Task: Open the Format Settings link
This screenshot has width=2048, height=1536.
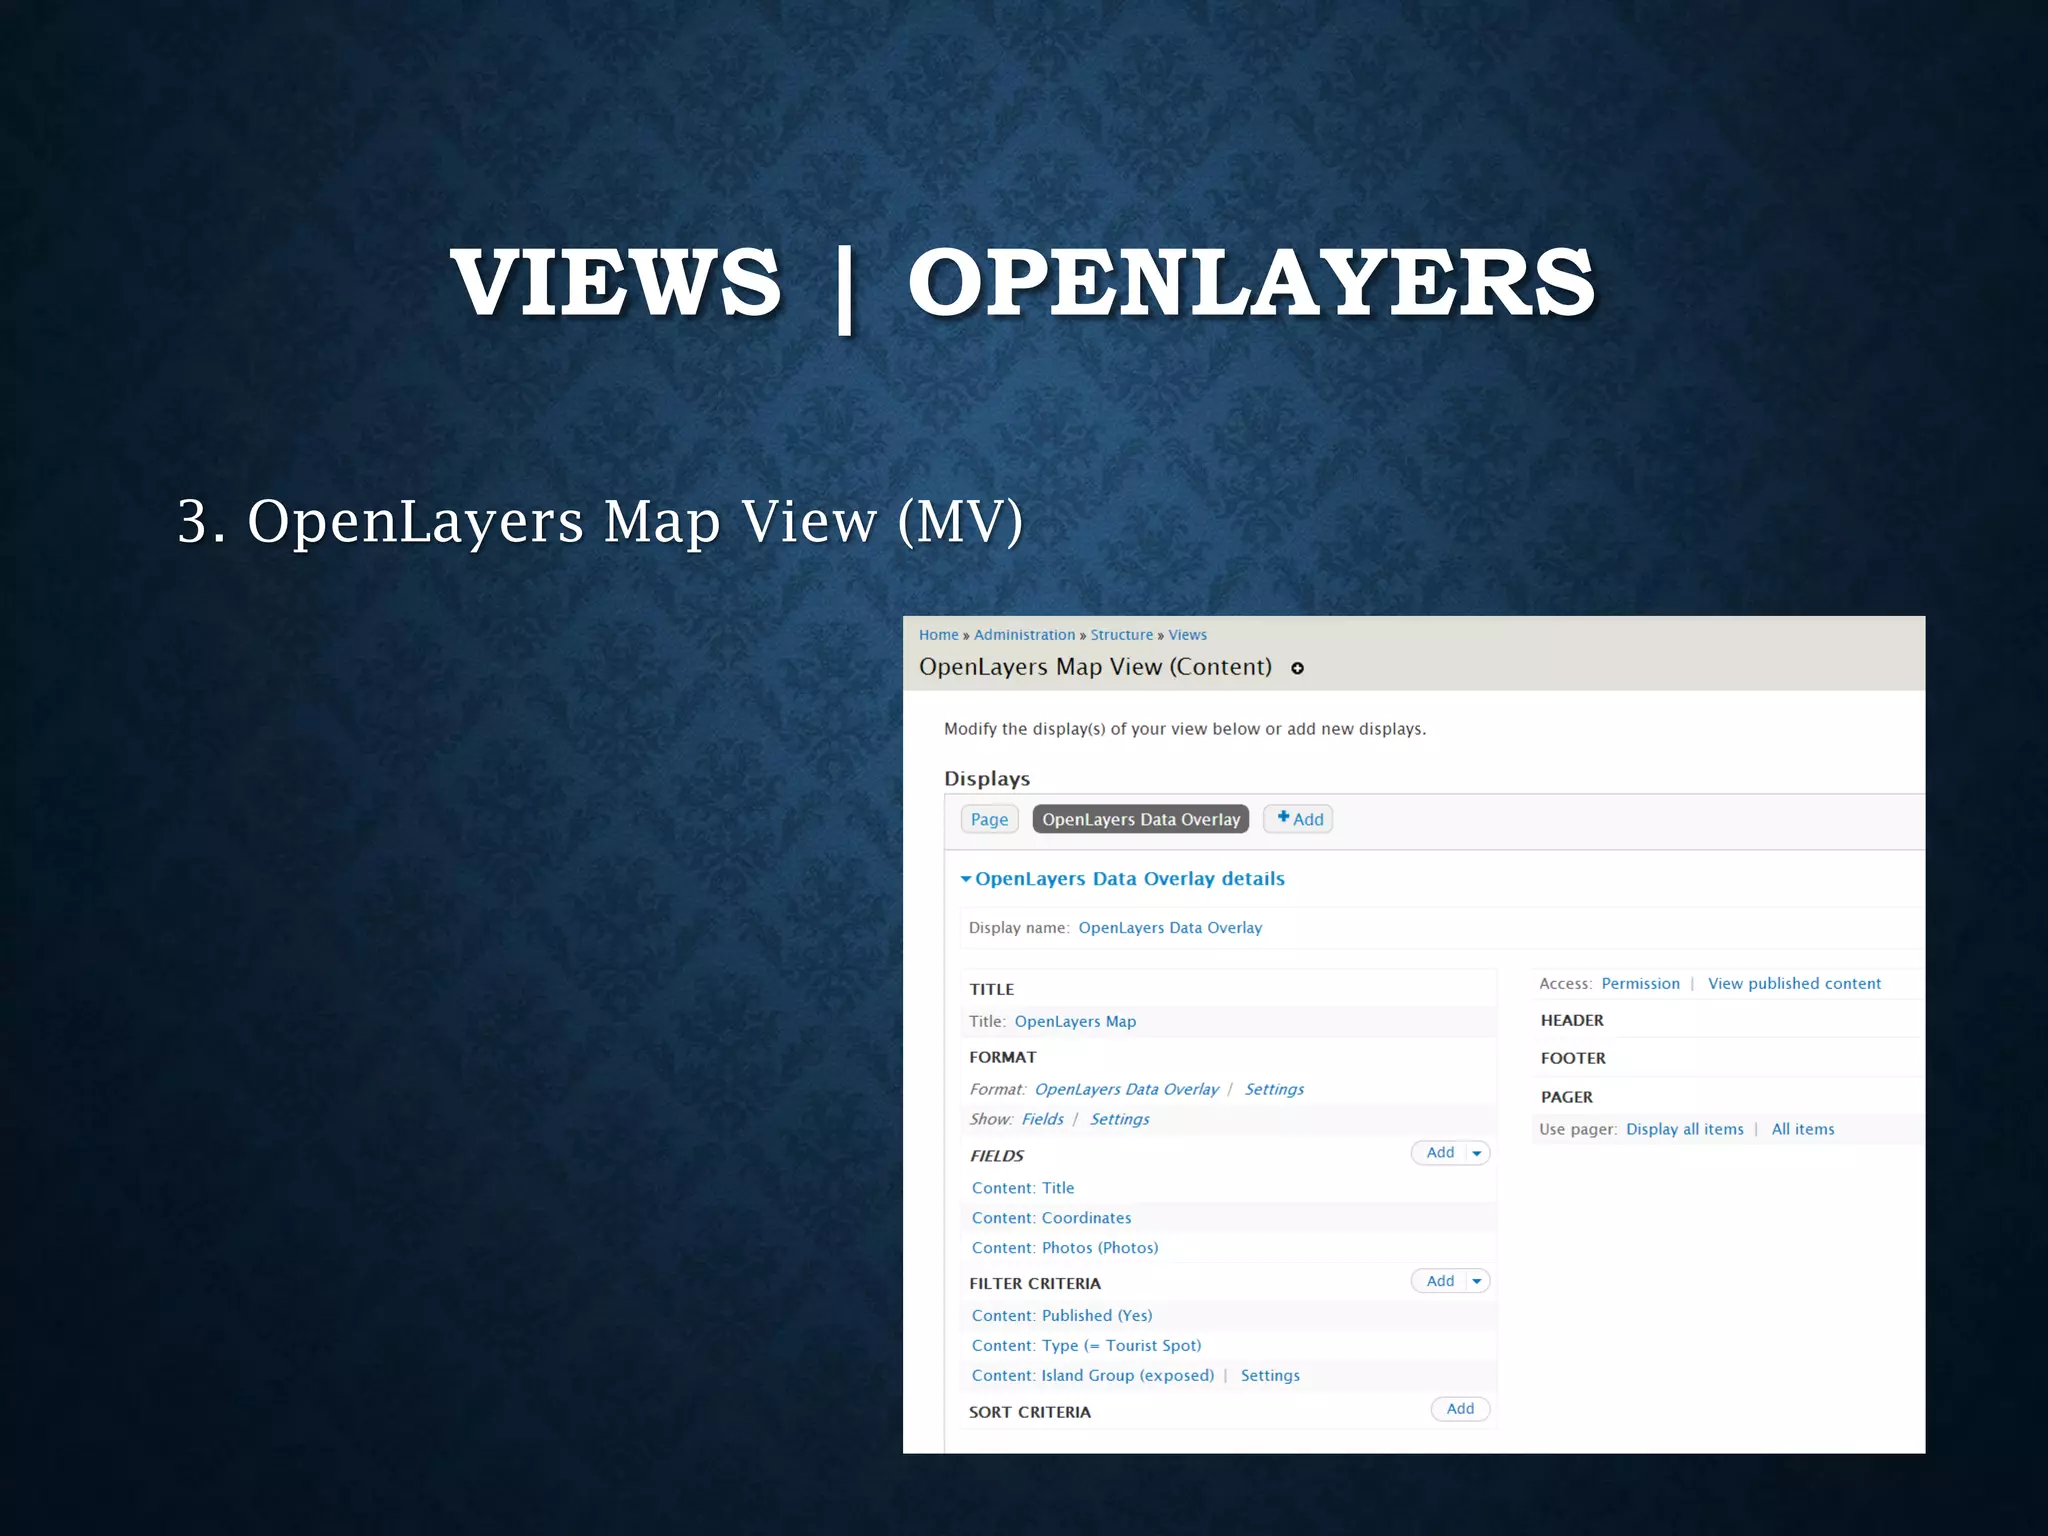Action: coord(1273,1089)
